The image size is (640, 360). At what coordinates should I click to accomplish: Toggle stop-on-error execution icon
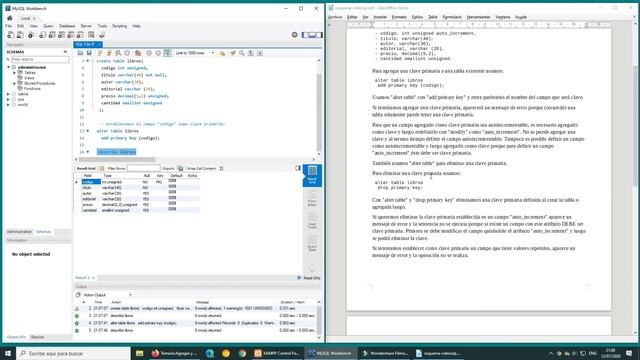(138, 53)
